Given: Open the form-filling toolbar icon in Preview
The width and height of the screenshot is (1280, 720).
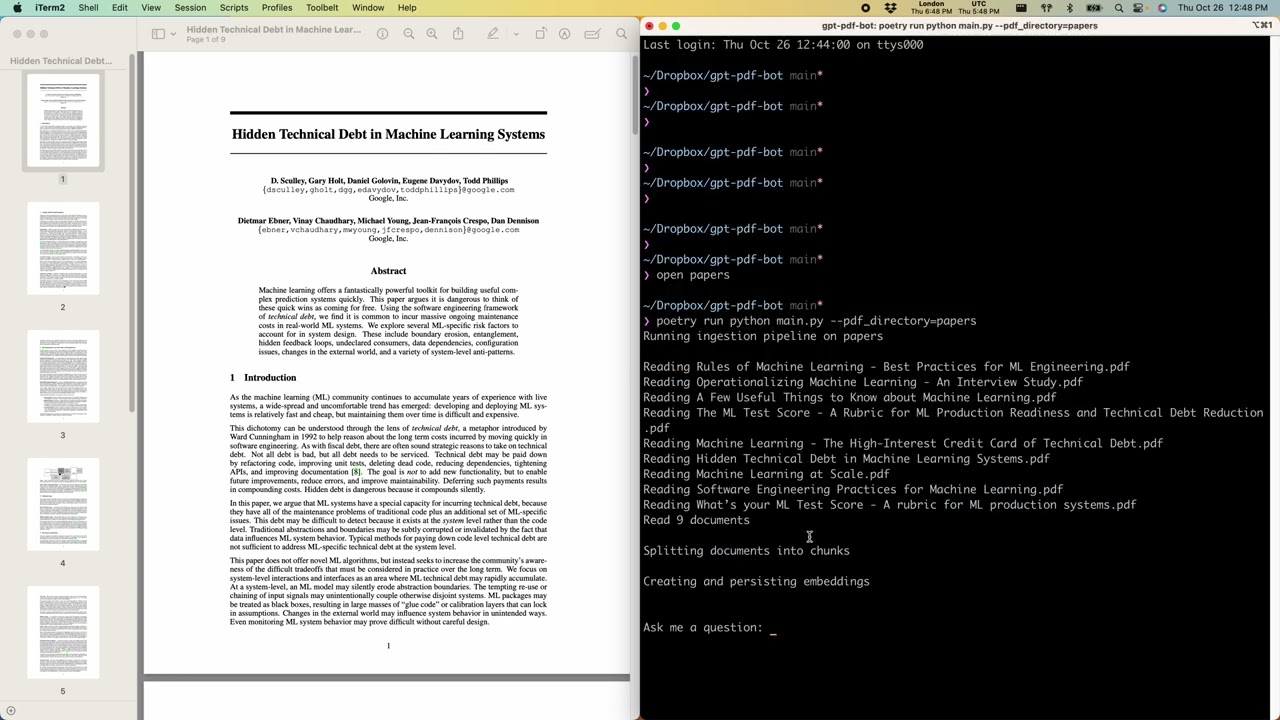Looking at the screenshot, I should (x=593, y=34).
